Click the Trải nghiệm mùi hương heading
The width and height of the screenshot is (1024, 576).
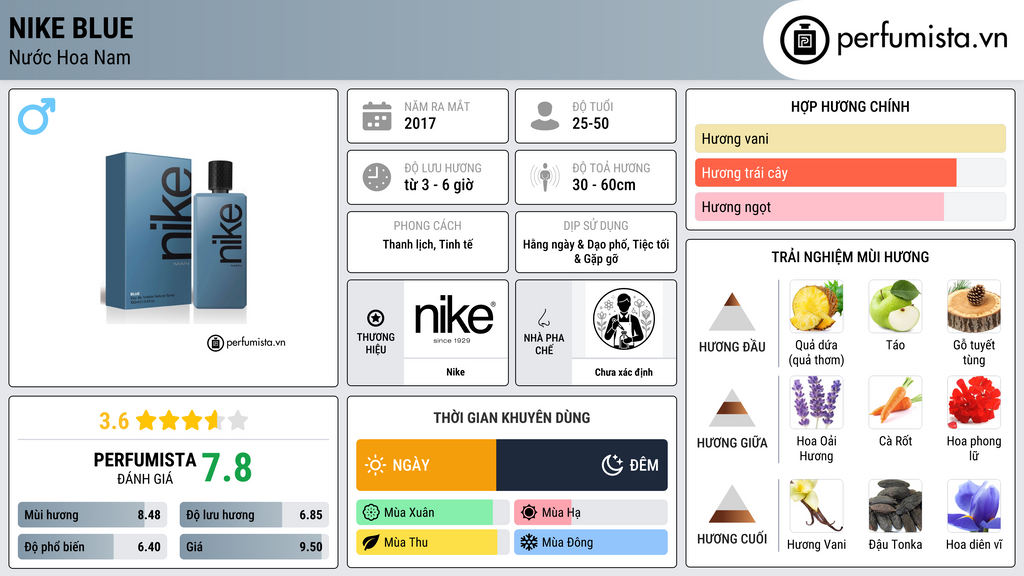(x=850, y=257)
